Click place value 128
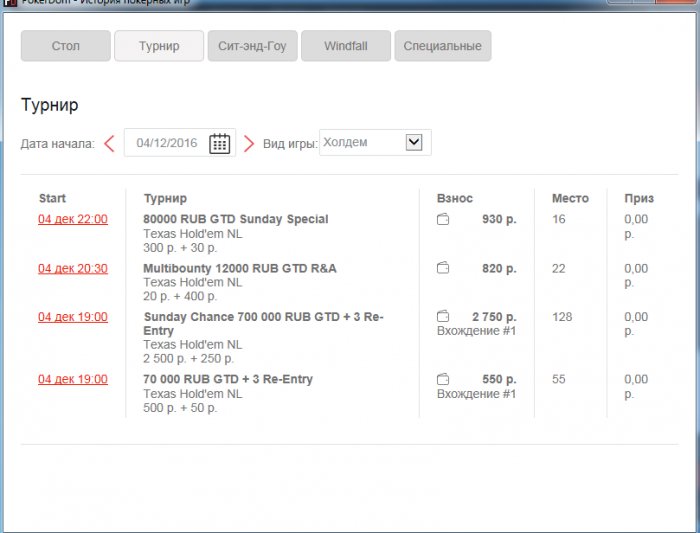The image size is (700, 533). [x=562, y=317]
